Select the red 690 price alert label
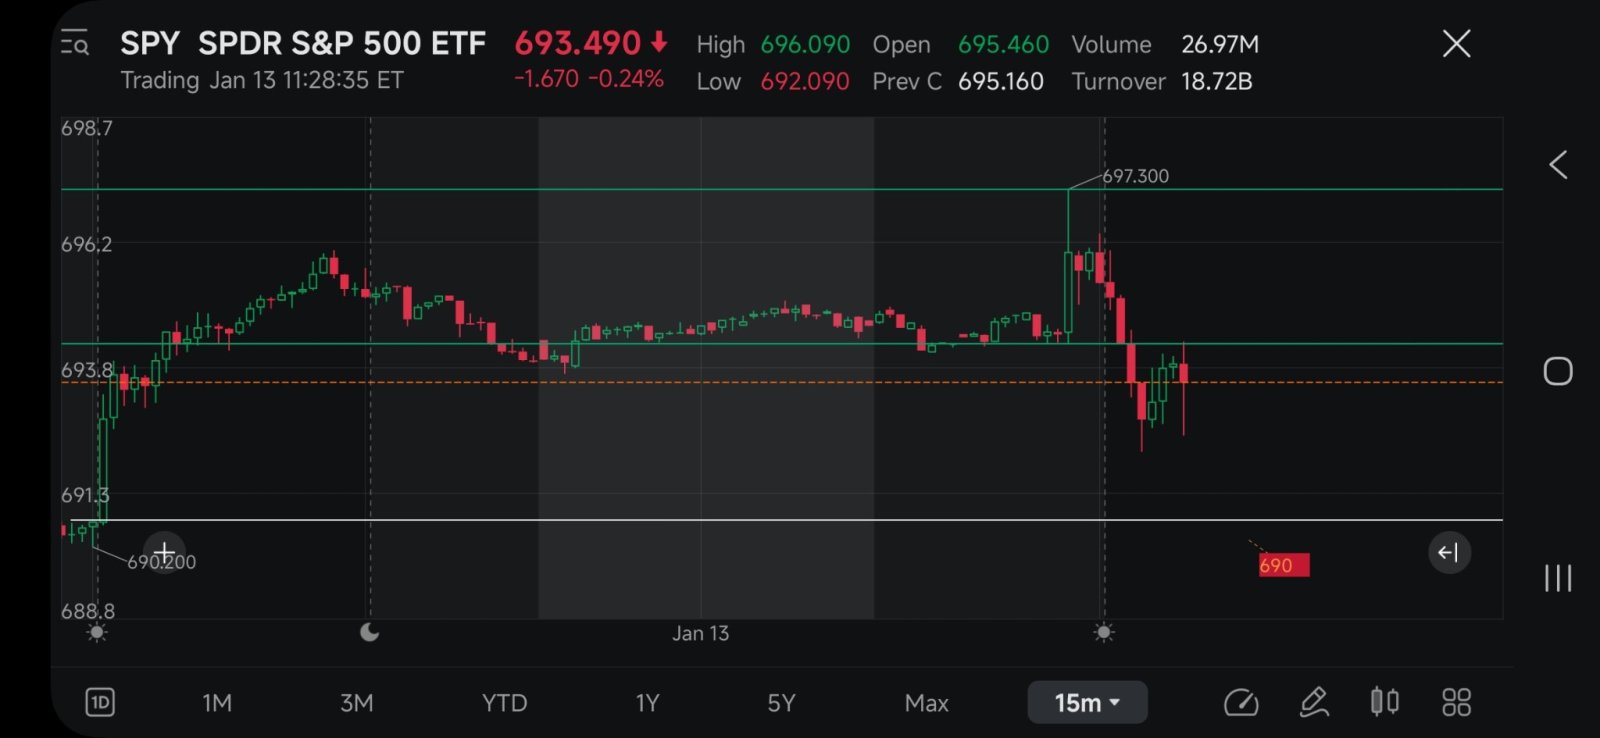Viewport: 1600px width, 738px height. click(1284, 565)
